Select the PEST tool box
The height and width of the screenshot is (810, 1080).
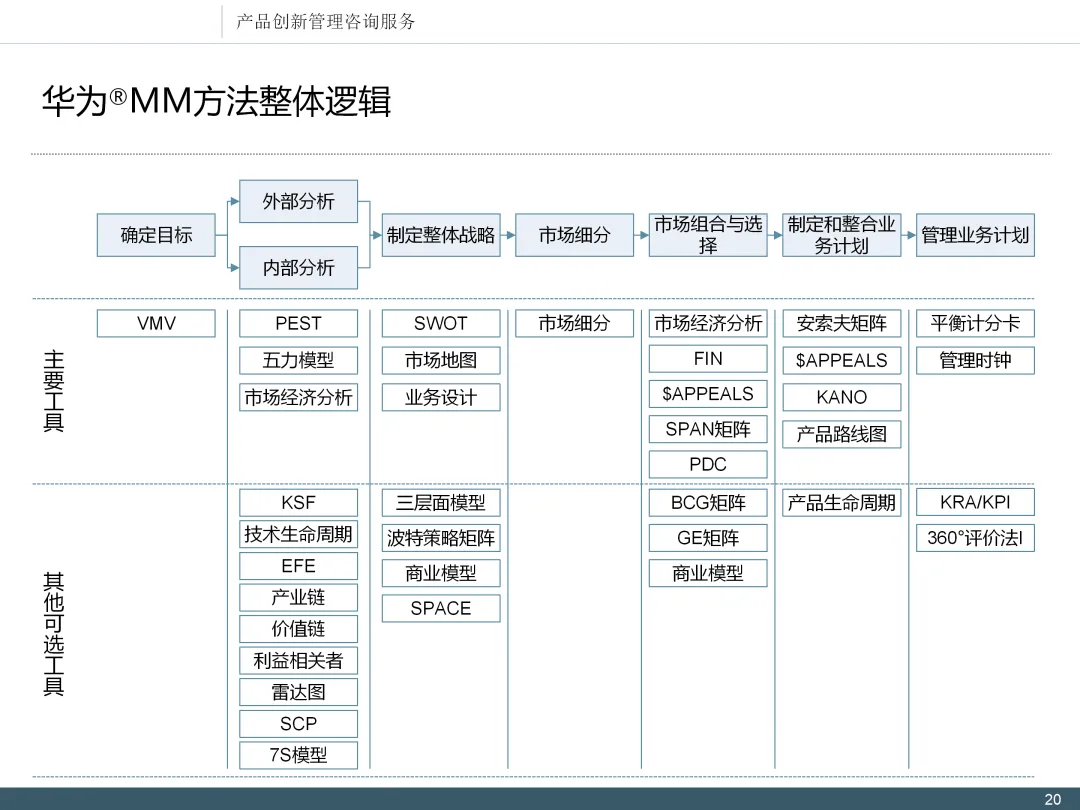[x=298, y=323]
